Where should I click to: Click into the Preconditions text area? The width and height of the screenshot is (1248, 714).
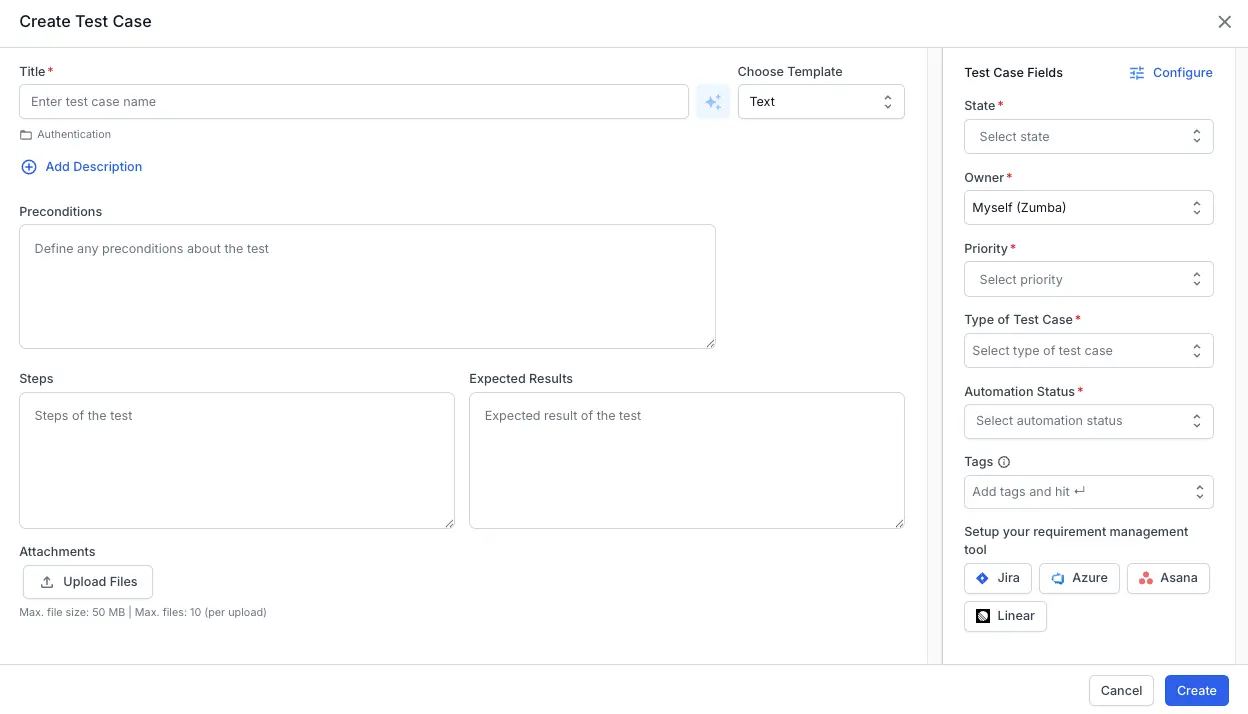(x=367, y=286)
